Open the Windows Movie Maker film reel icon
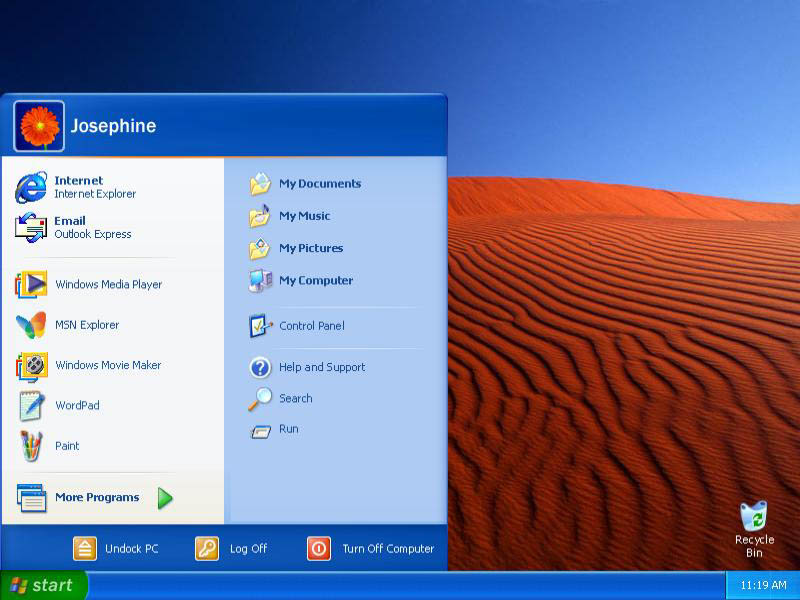 coord(32,366)
